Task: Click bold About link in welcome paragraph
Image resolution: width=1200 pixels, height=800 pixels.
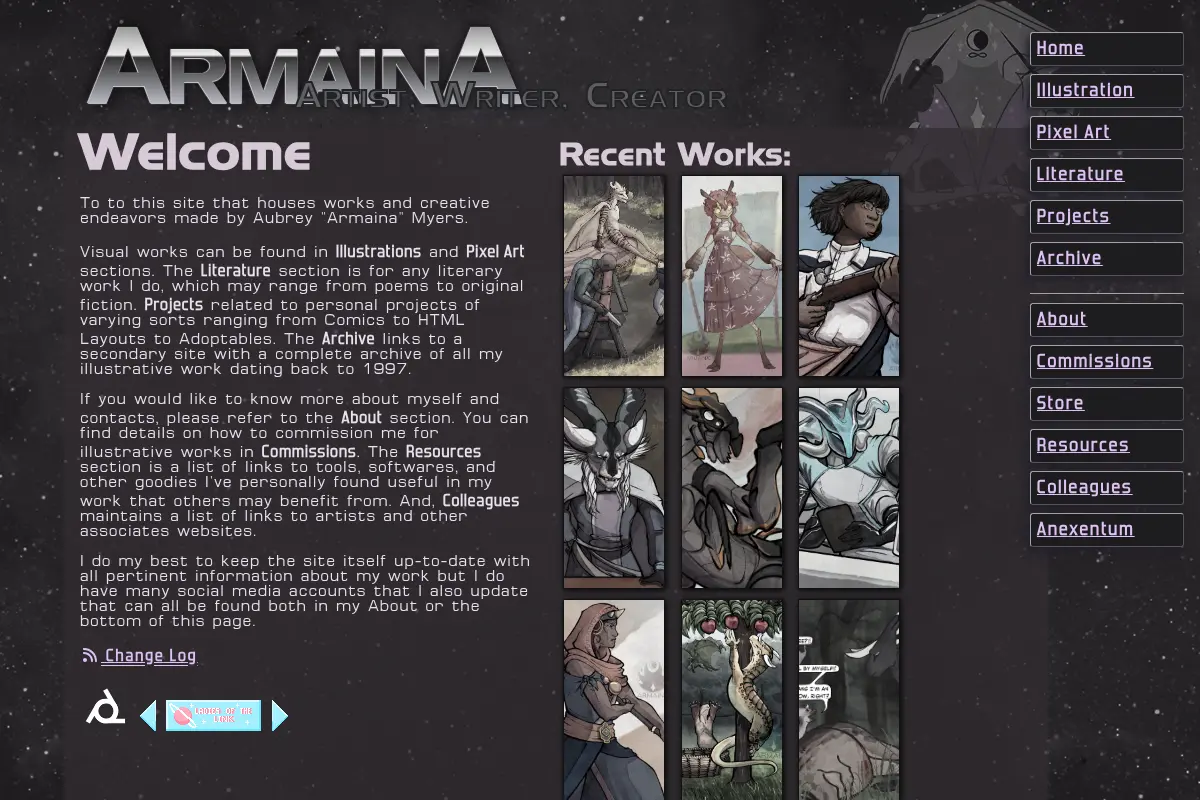Action: coord(361,418)
